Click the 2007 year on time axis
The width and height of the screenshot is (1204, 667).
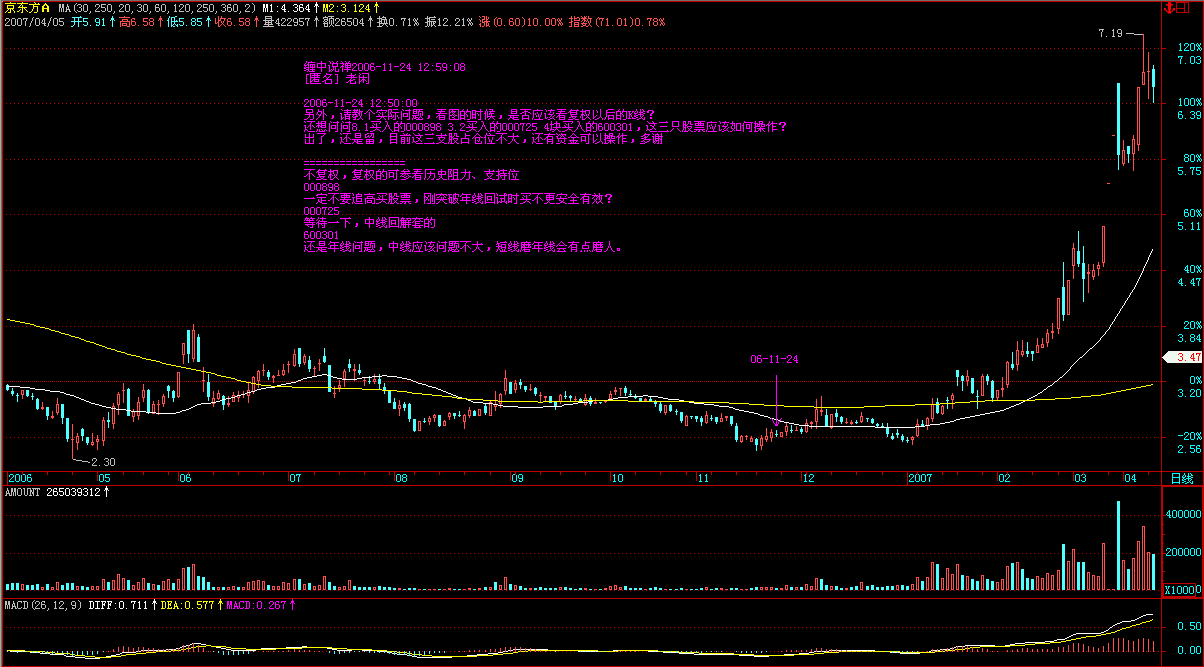[920, 479]
